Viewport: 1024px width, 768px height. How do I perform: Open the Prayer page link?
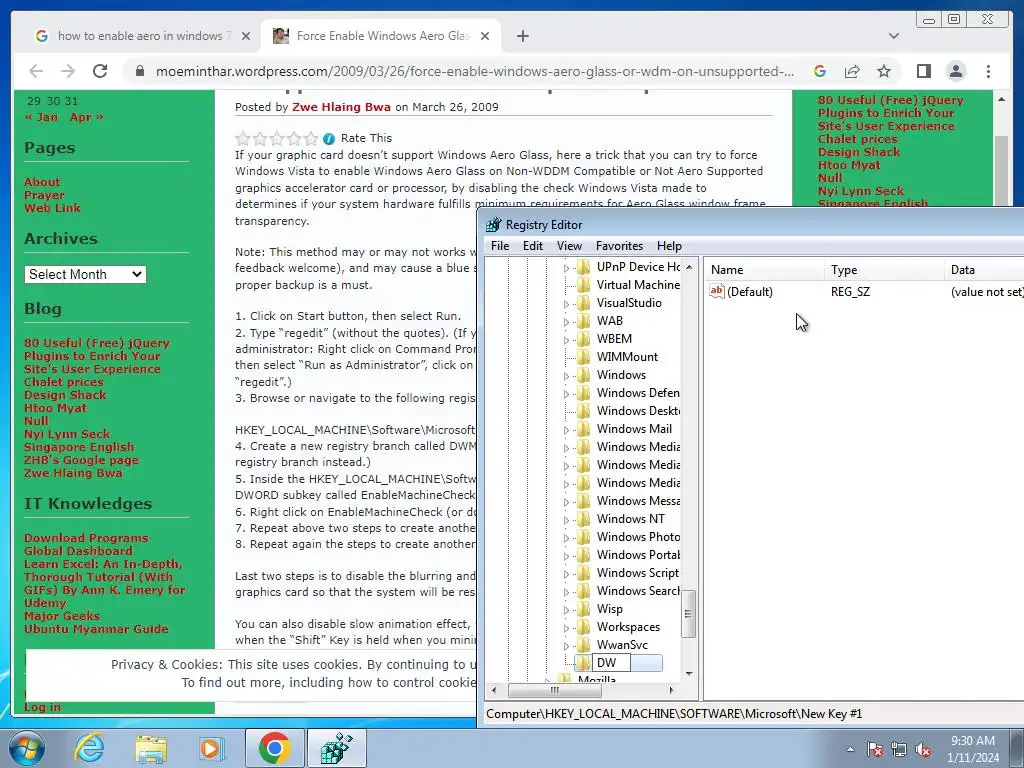pos(44,195)
